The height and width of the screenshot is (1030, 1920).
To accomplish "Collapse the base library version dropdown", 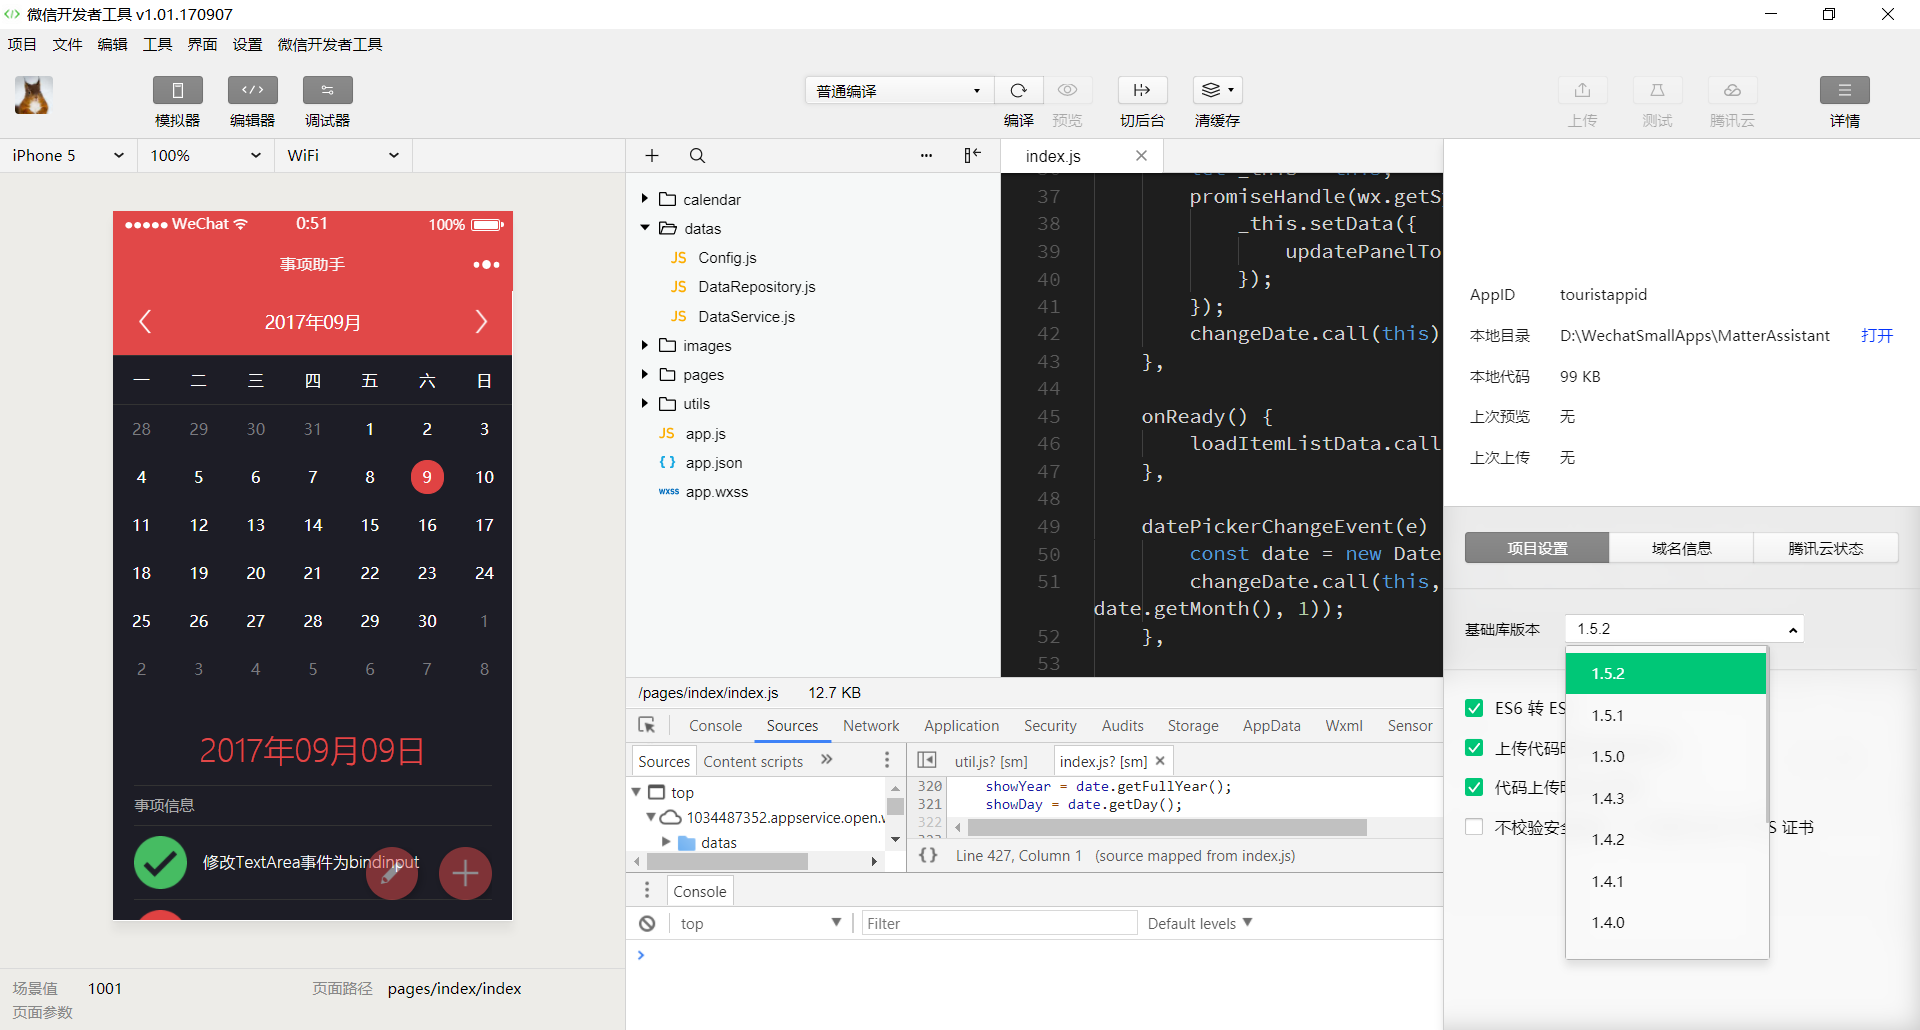I will pyautogui.click(x=1684, y=629).
